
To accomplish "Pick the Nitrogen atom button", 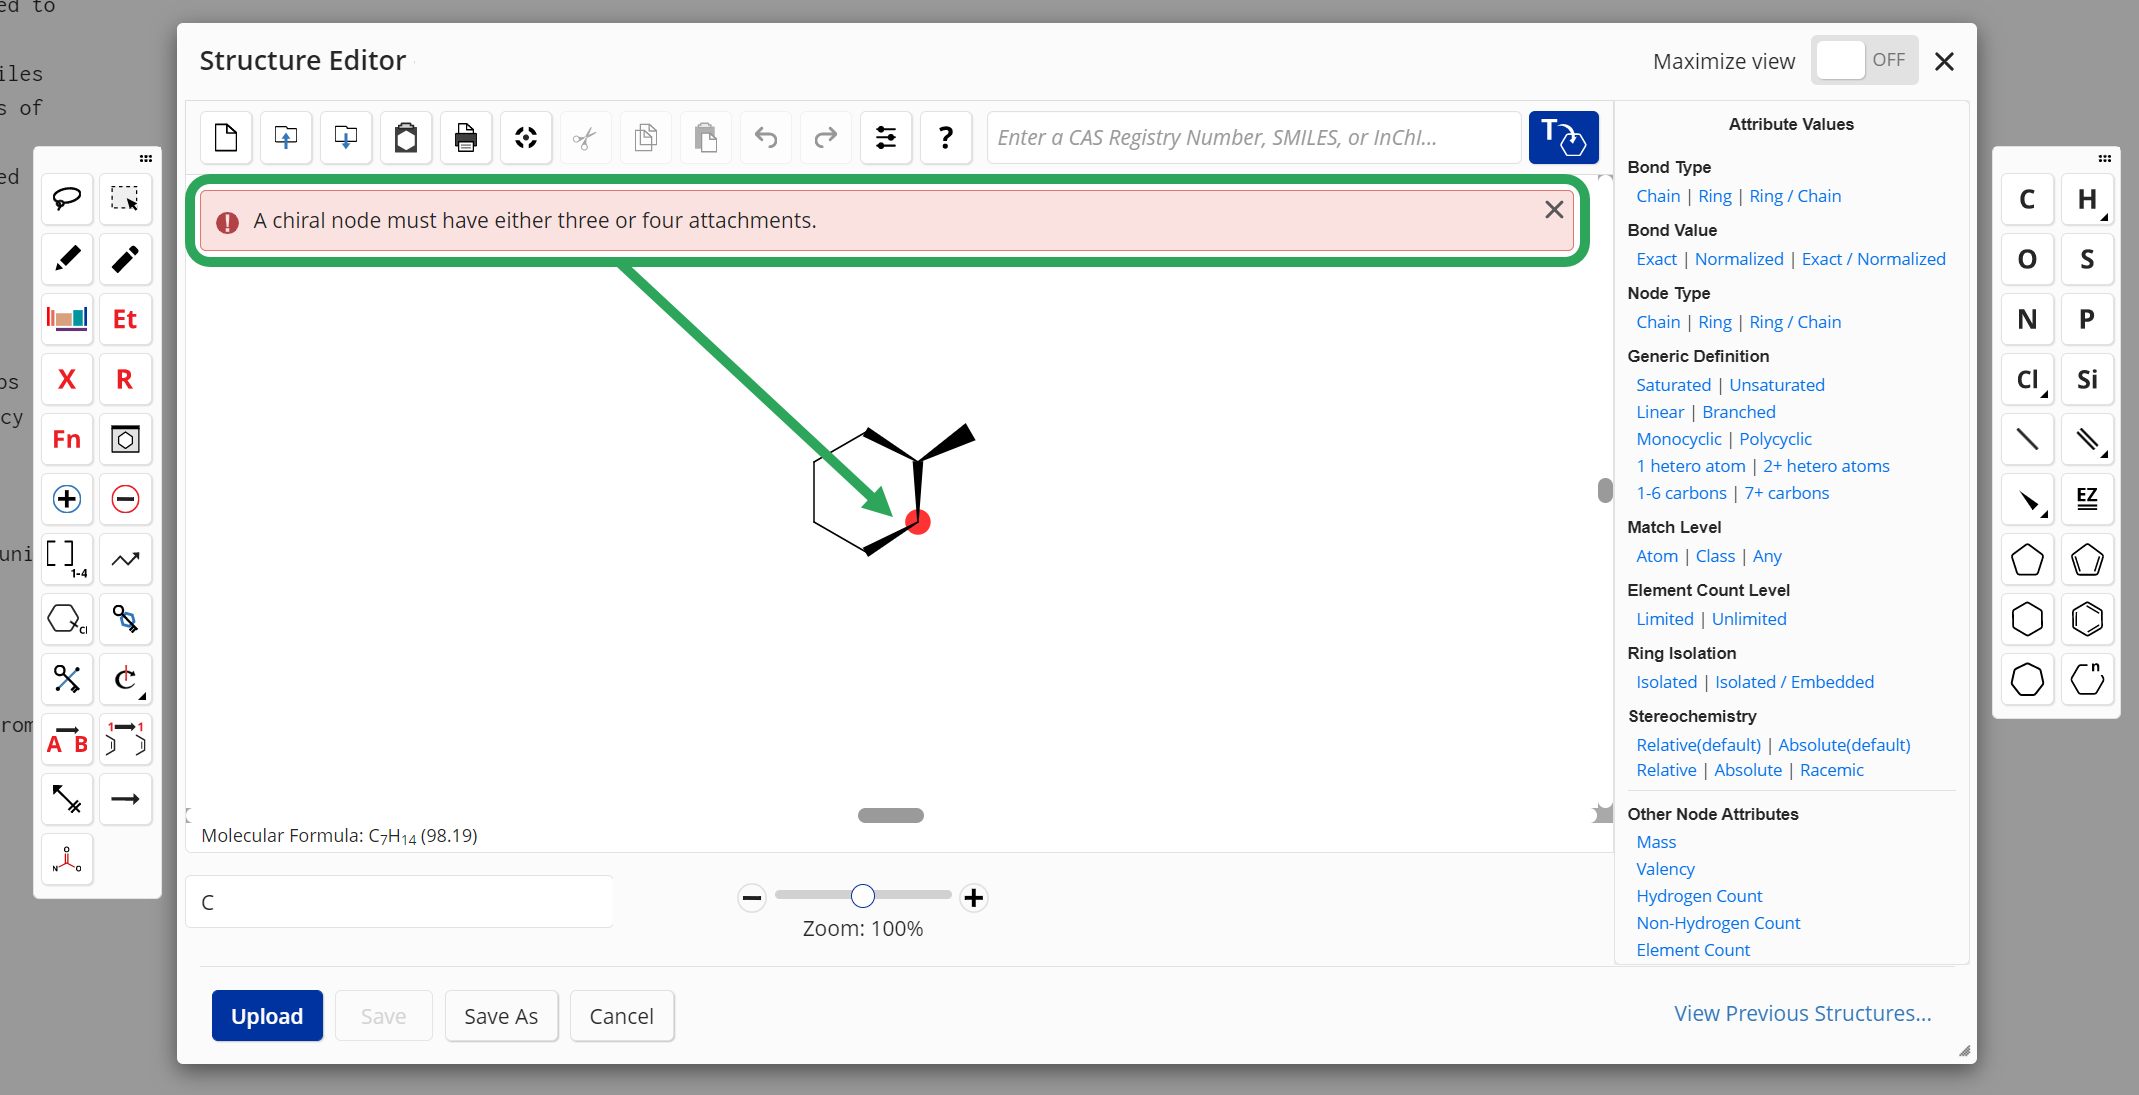I will tap(2027, 319).
